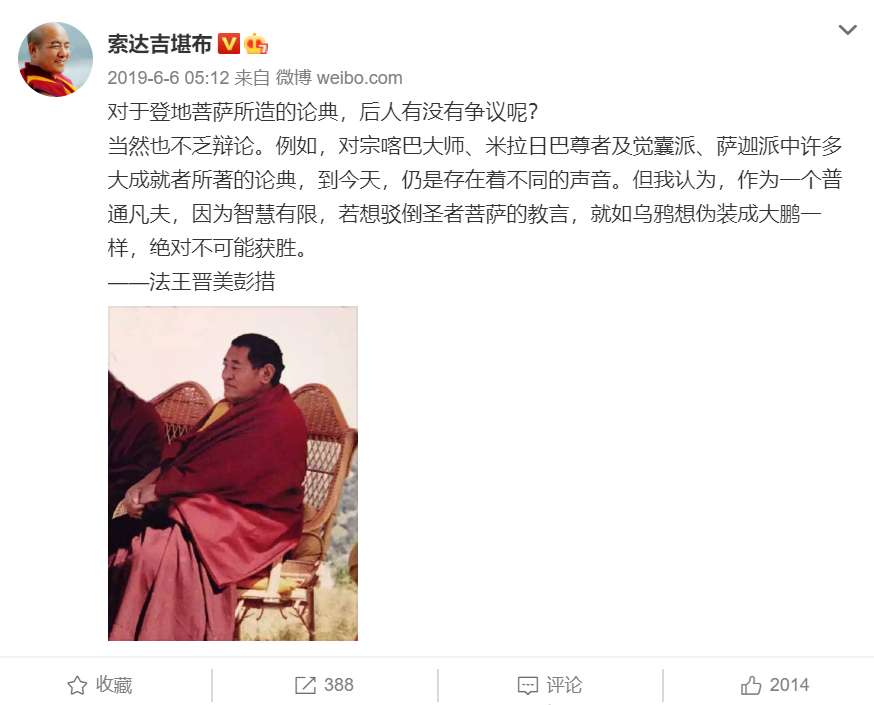Click the 收藏 label to bookmark
Viewport: 874px width, 705px height.
pyautogui.click(x=114, y=685)
